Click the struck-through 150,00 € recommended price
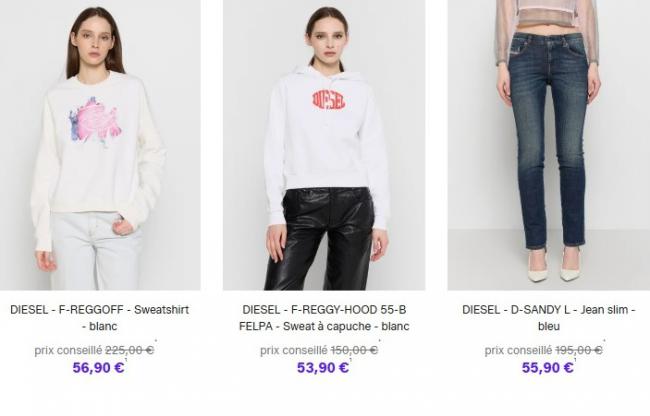The image size is (650, 416). pos(354,351)
